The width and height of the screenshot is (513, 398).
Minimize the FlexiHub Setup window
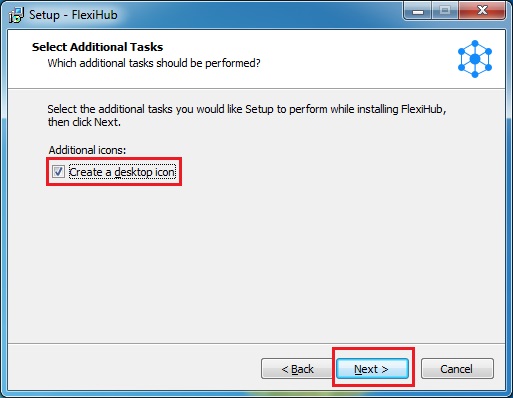tap(418, 11)
